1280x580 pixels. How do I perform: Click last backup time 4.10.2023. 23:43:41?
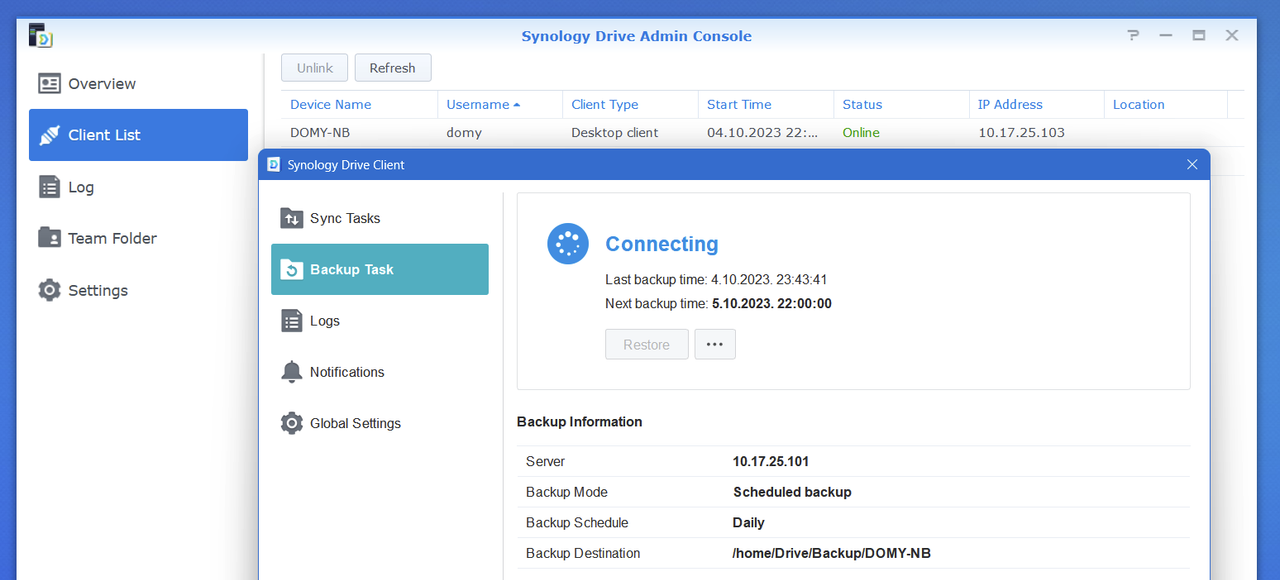click(769, 280)
